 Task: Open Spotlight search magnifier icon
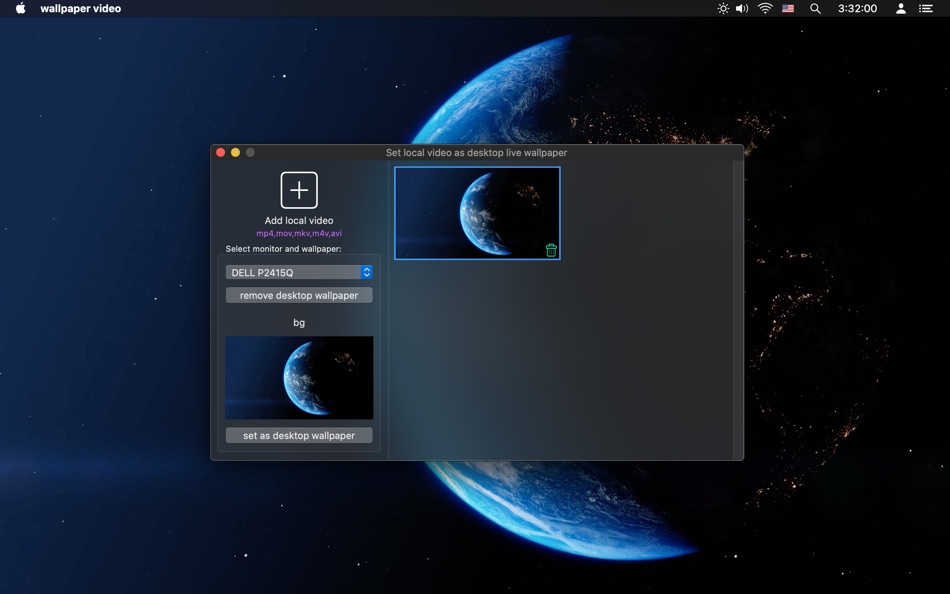pyautogui.click(x=815, y=8)
